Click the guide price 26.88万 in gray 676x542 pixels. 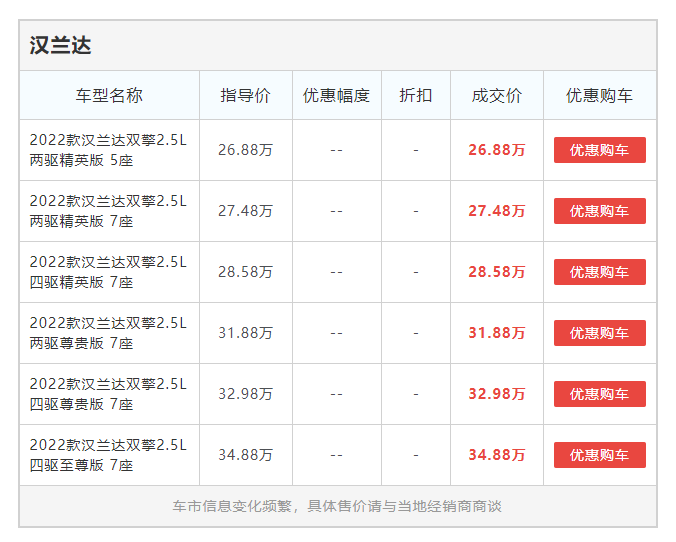pos(245,150)
